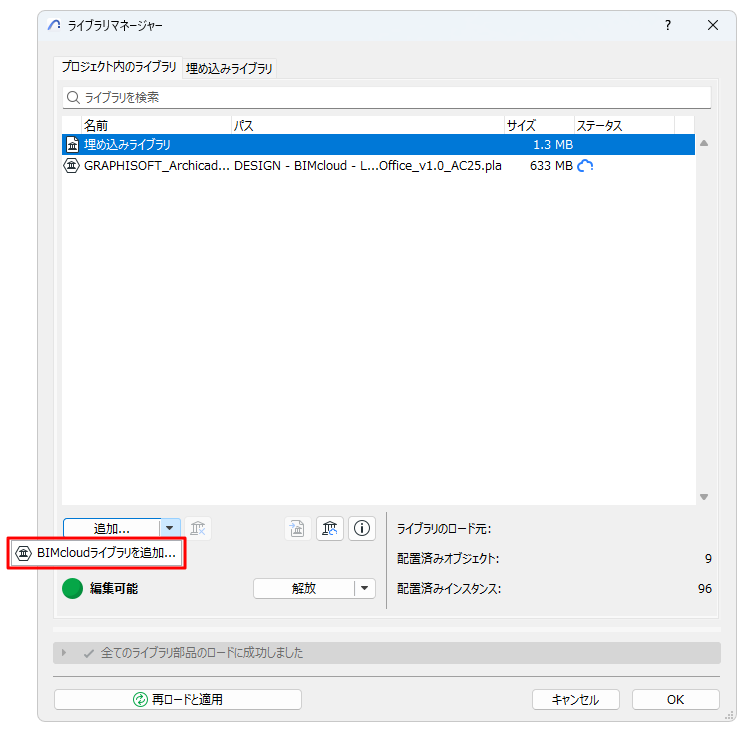This screenshot has width=748, height=731.
Task: Click the 1.3 MB size value
Action: click(x=553, y=145)
